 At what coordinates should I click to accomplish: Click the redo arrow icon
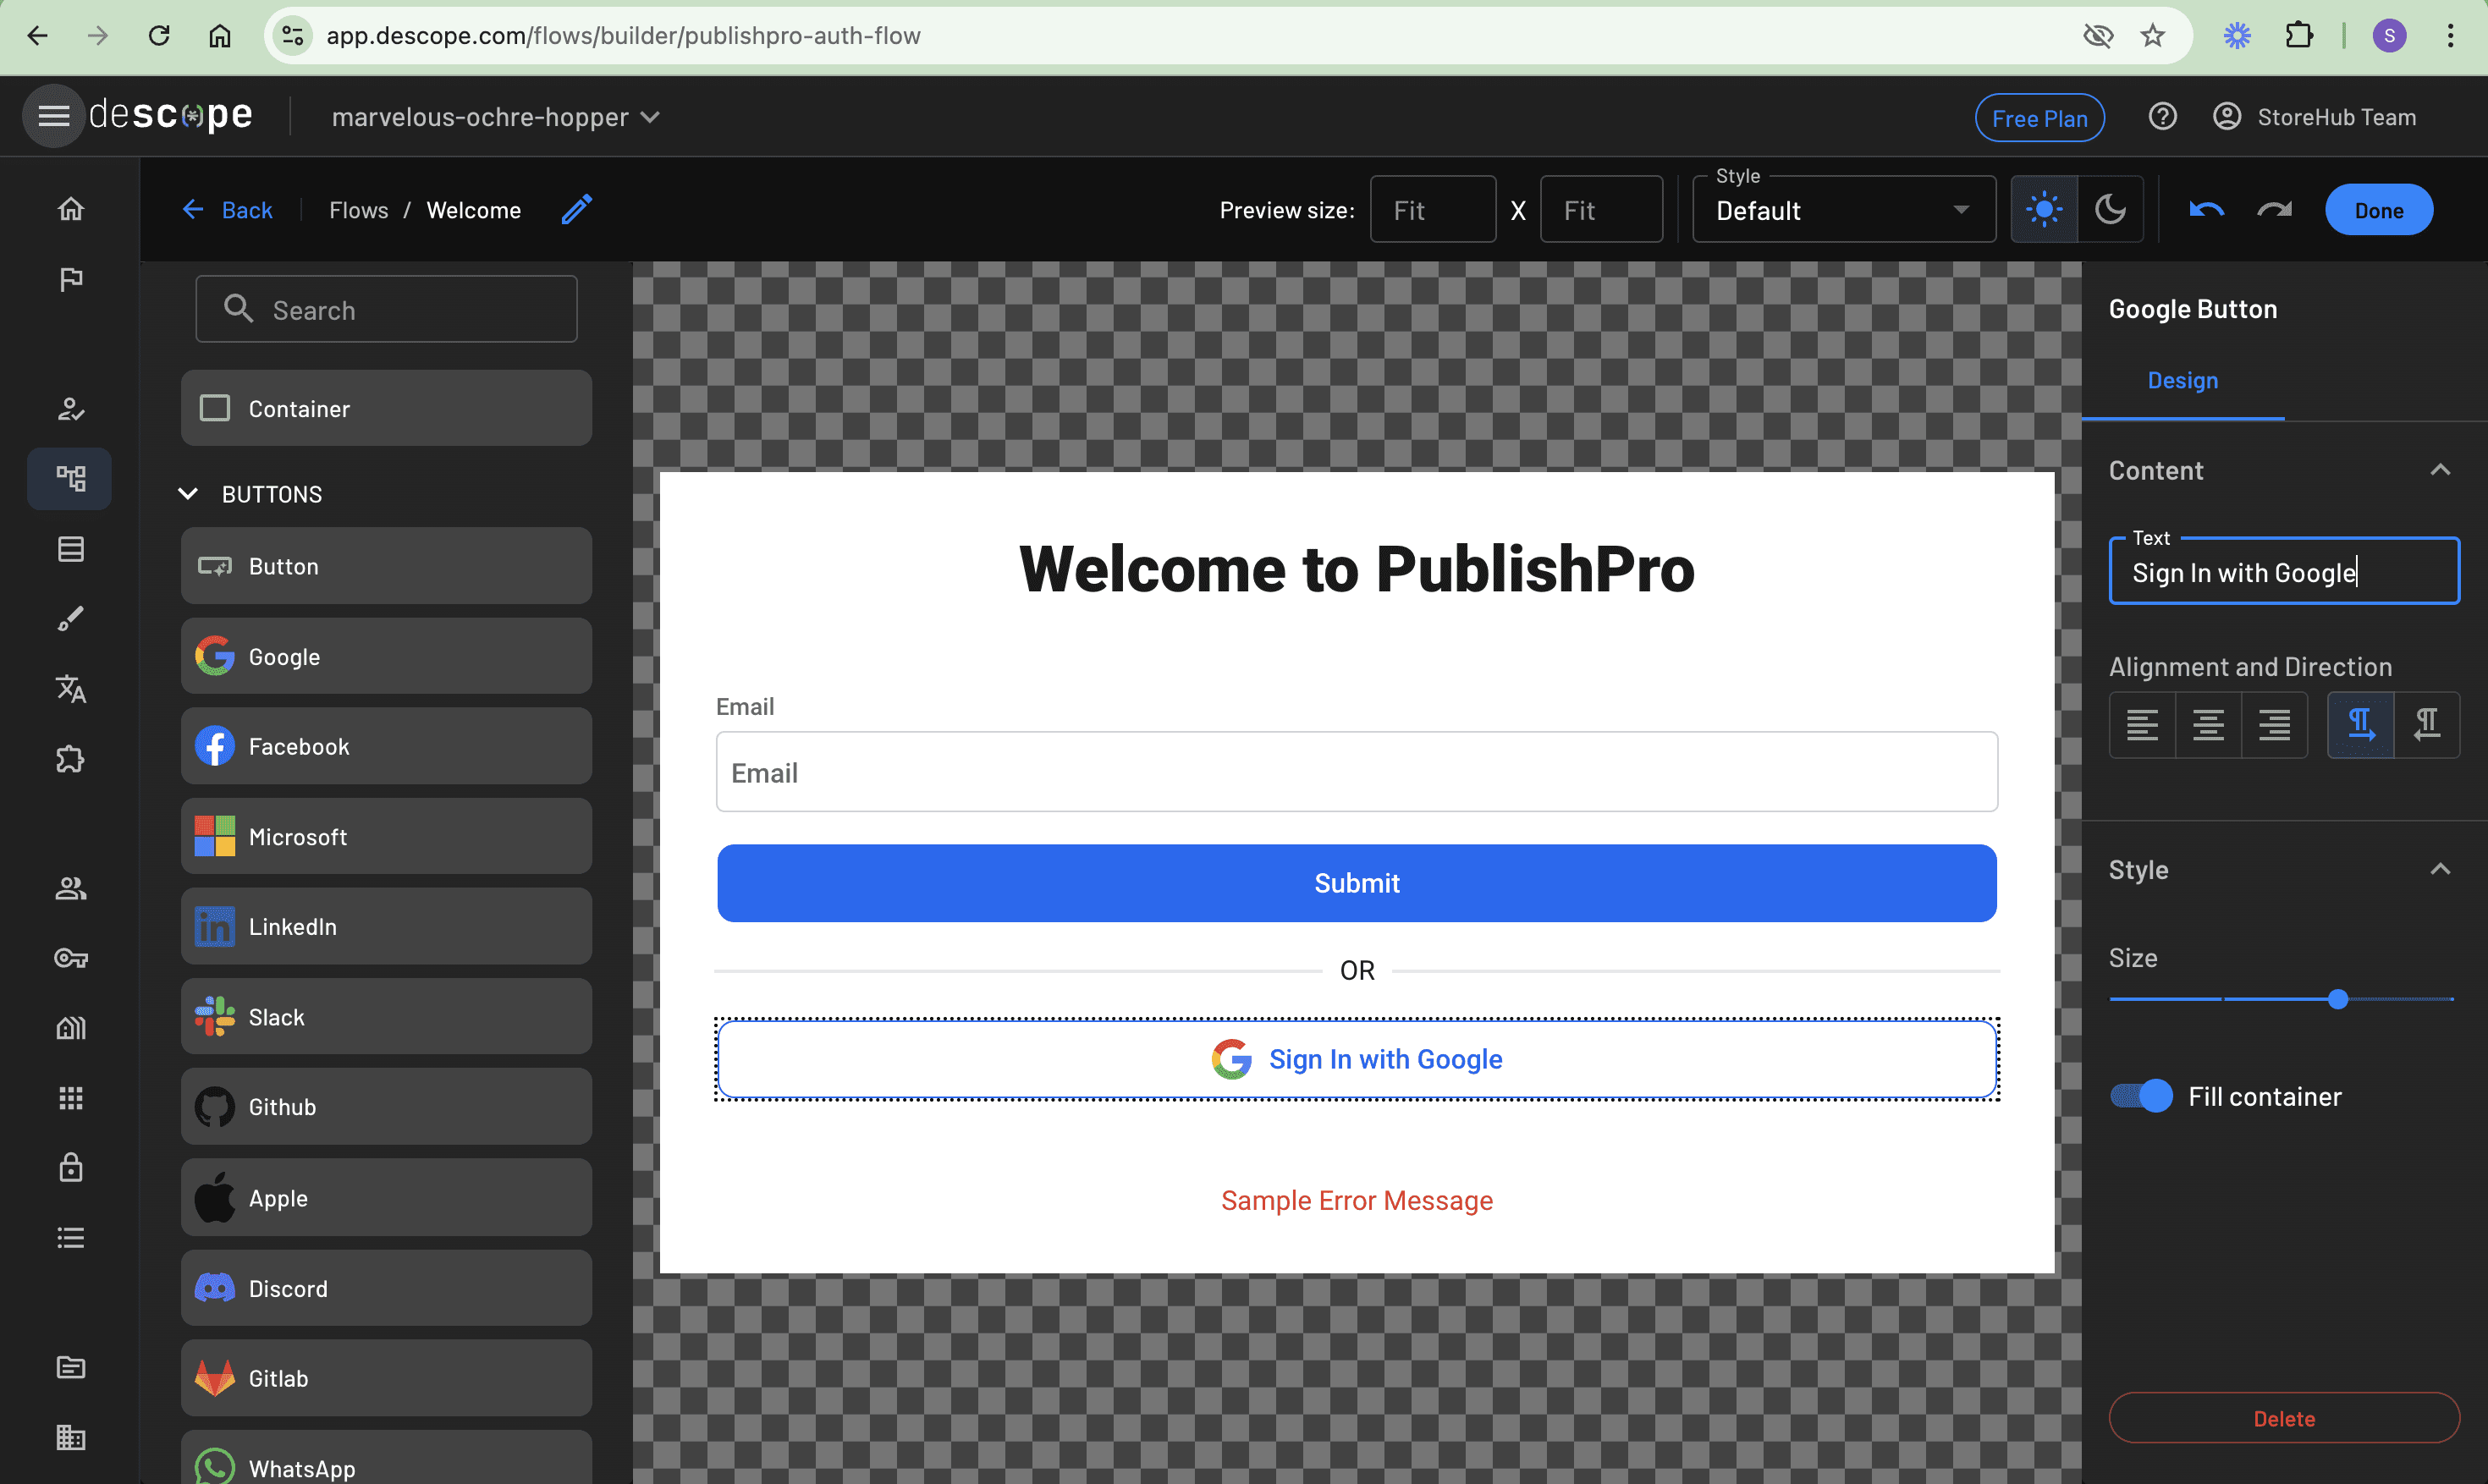[x=2274, y=209]
